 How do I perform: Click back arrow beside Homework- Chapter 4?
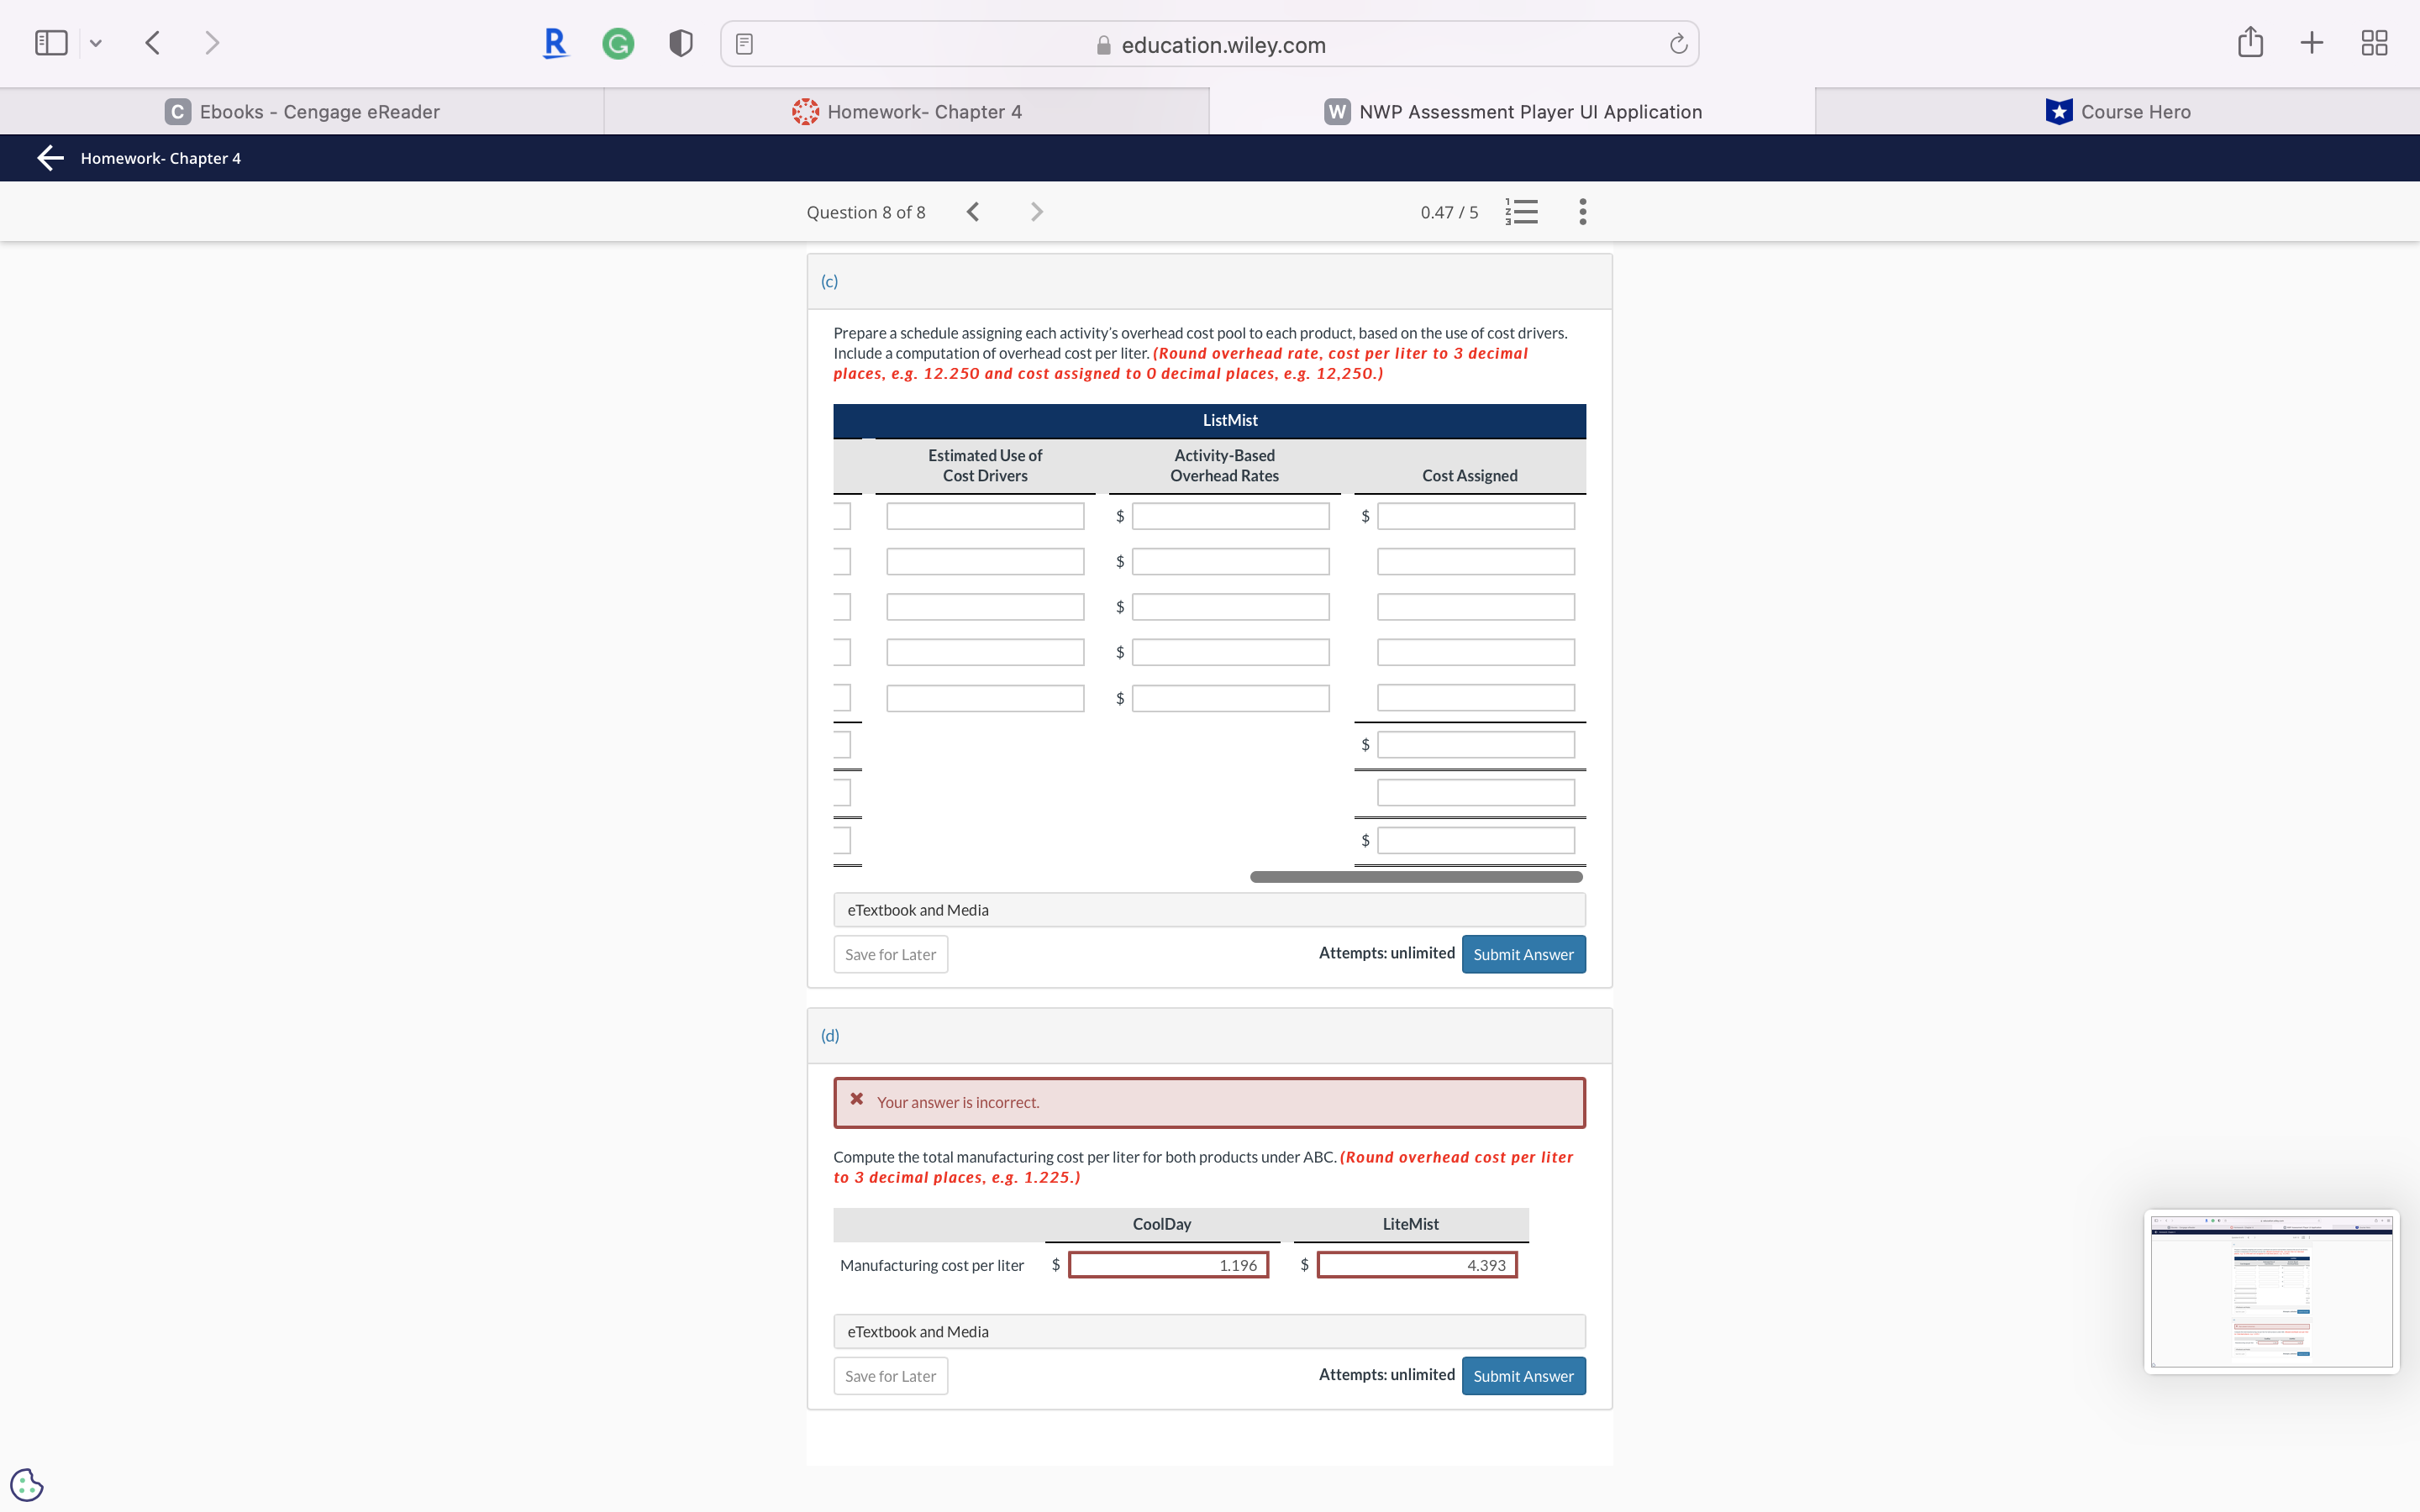[50, 158]
